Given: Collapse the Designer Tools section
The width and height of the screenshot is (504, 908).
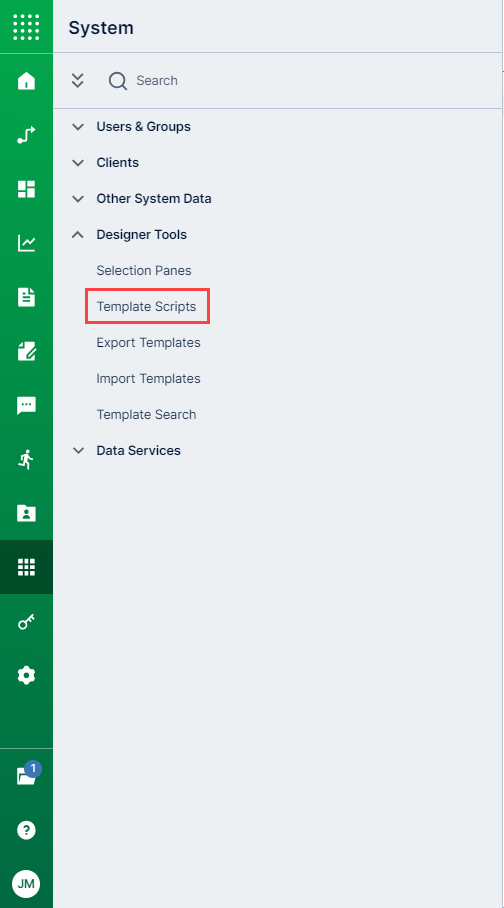Looking at the screenshot, I should [x=129, y=235].
